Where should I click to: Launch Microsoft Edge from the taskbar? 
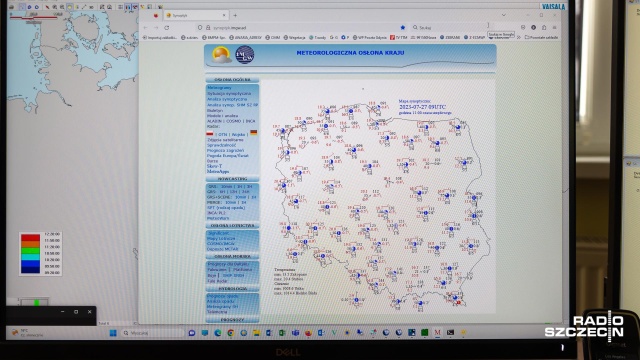218,333
